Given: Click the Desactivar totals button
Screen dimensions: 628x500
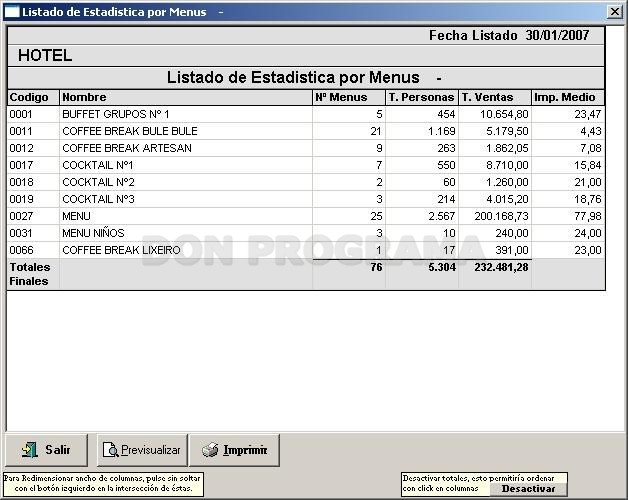Looking at the screenshot, I should click(528, 489).
